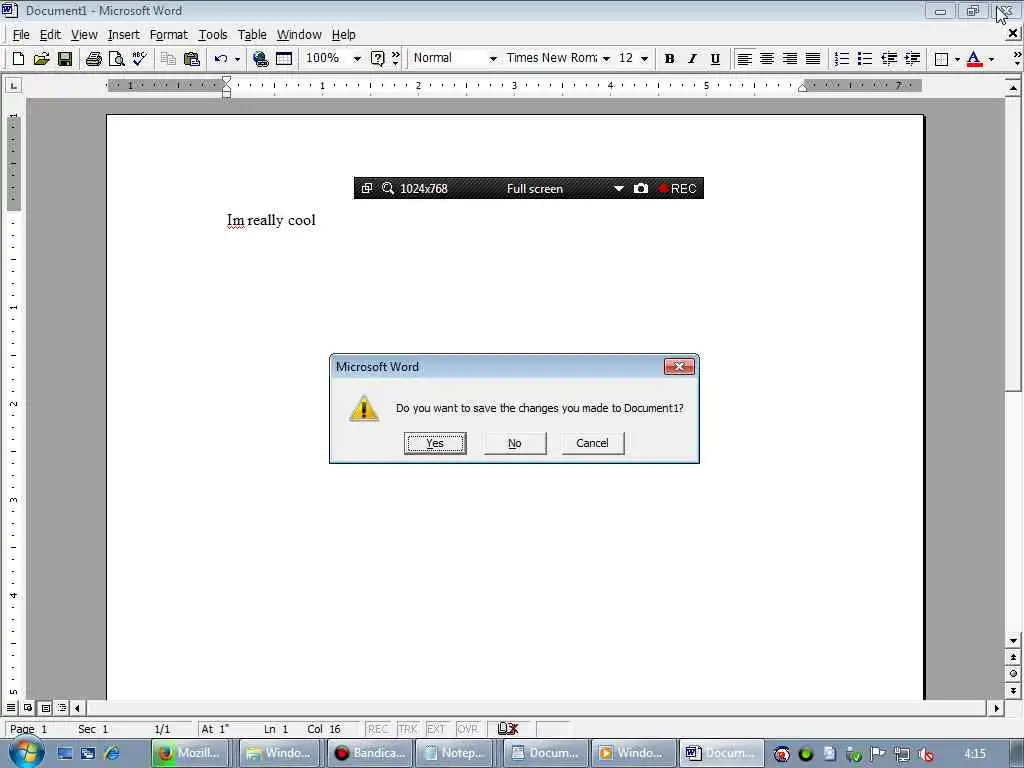This screenshot has width=1024, height=768.
Task: Switch to Normal view in the bottom bar
Action: [x=11, y=708]
